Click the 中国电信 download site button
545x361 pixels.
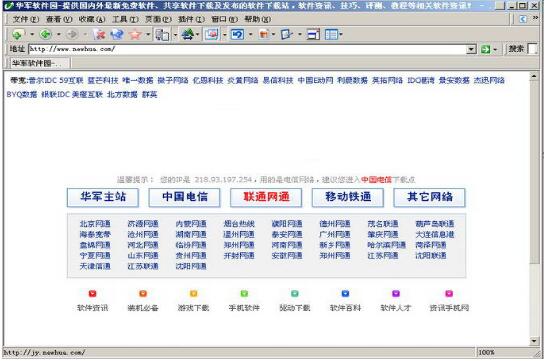point(185,197)
